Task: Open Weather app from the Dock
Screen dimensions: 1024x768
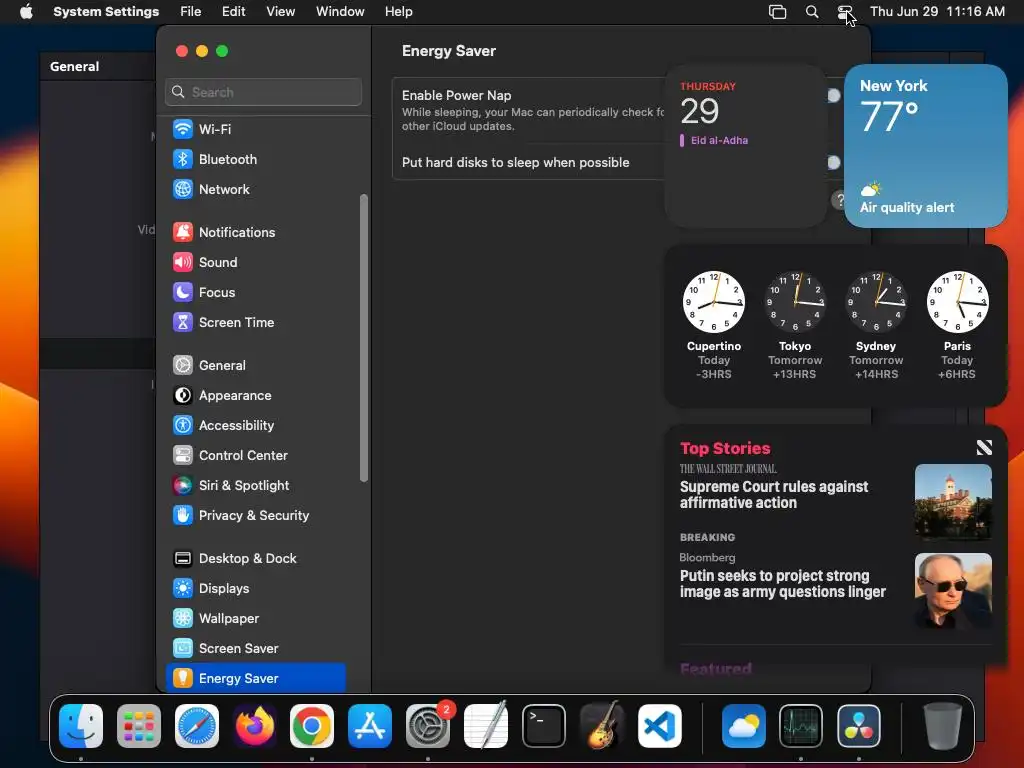Action: point(744,726)
